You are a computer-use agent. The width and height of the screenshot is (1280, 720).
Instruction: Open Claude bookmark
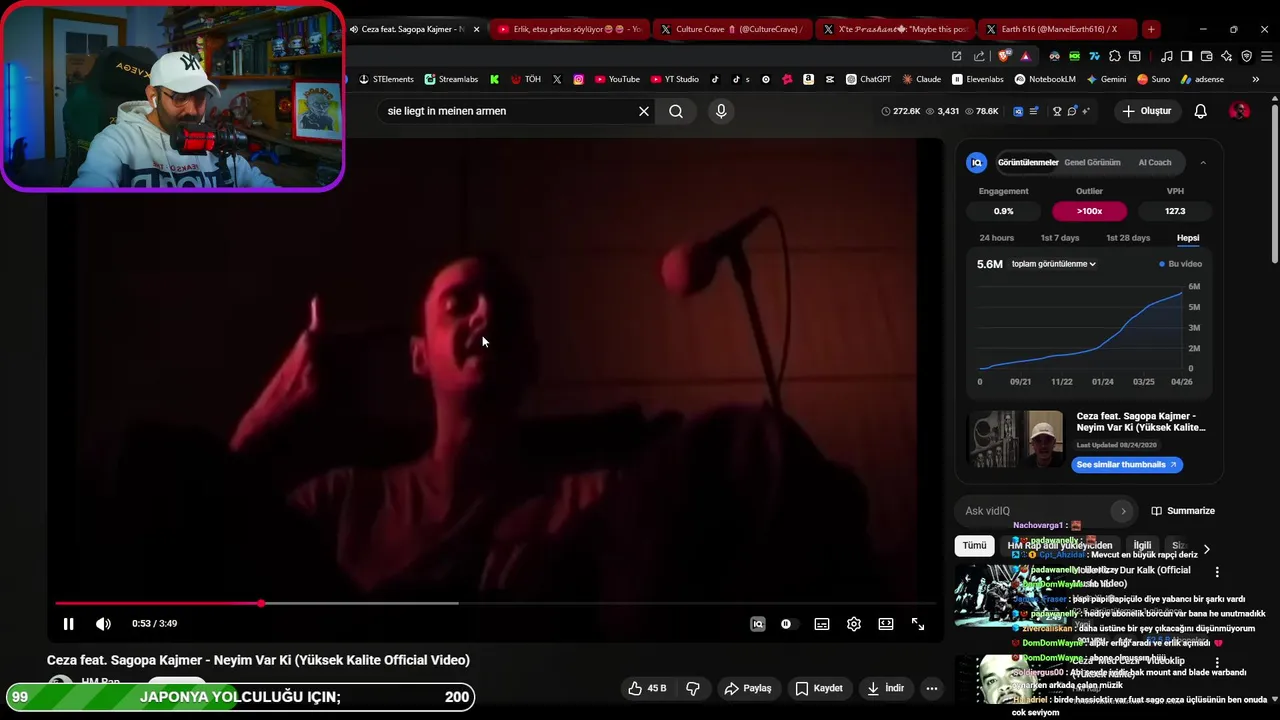(921, 79)
